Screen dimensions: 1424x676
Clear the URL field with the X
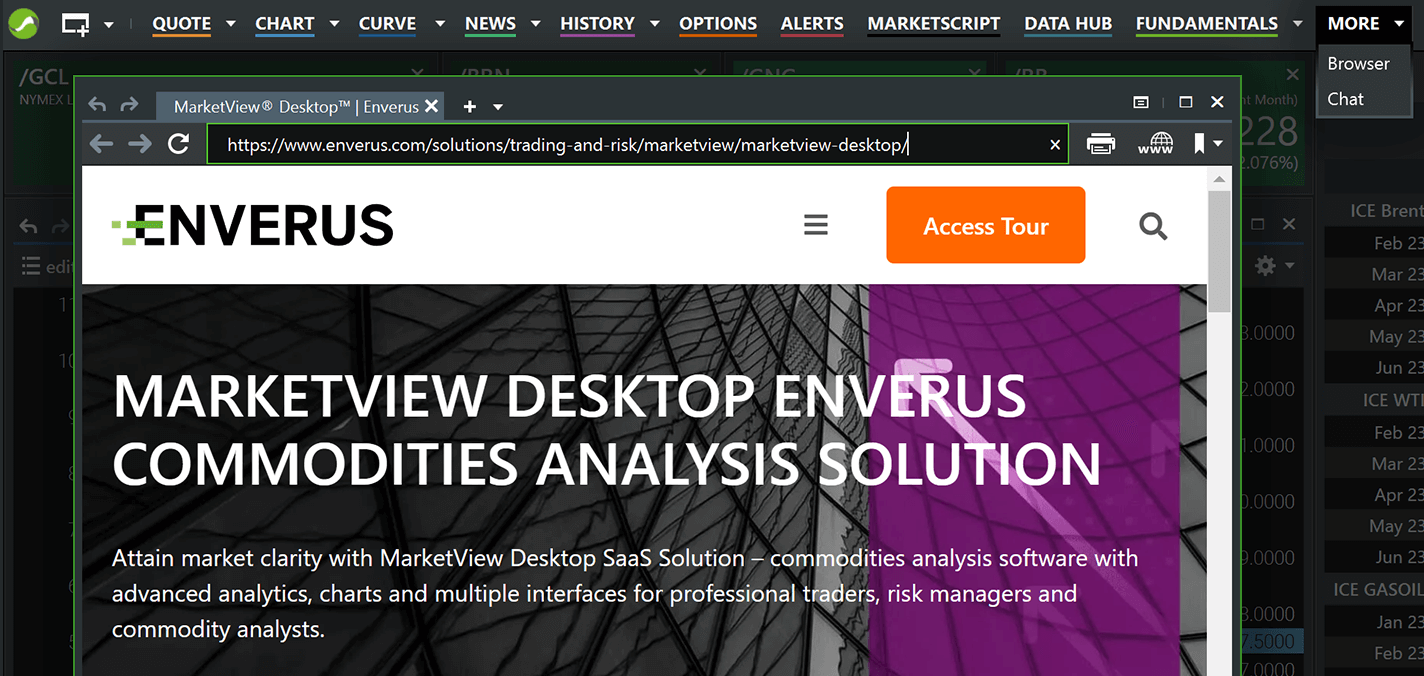click(x=1055, y=145)
